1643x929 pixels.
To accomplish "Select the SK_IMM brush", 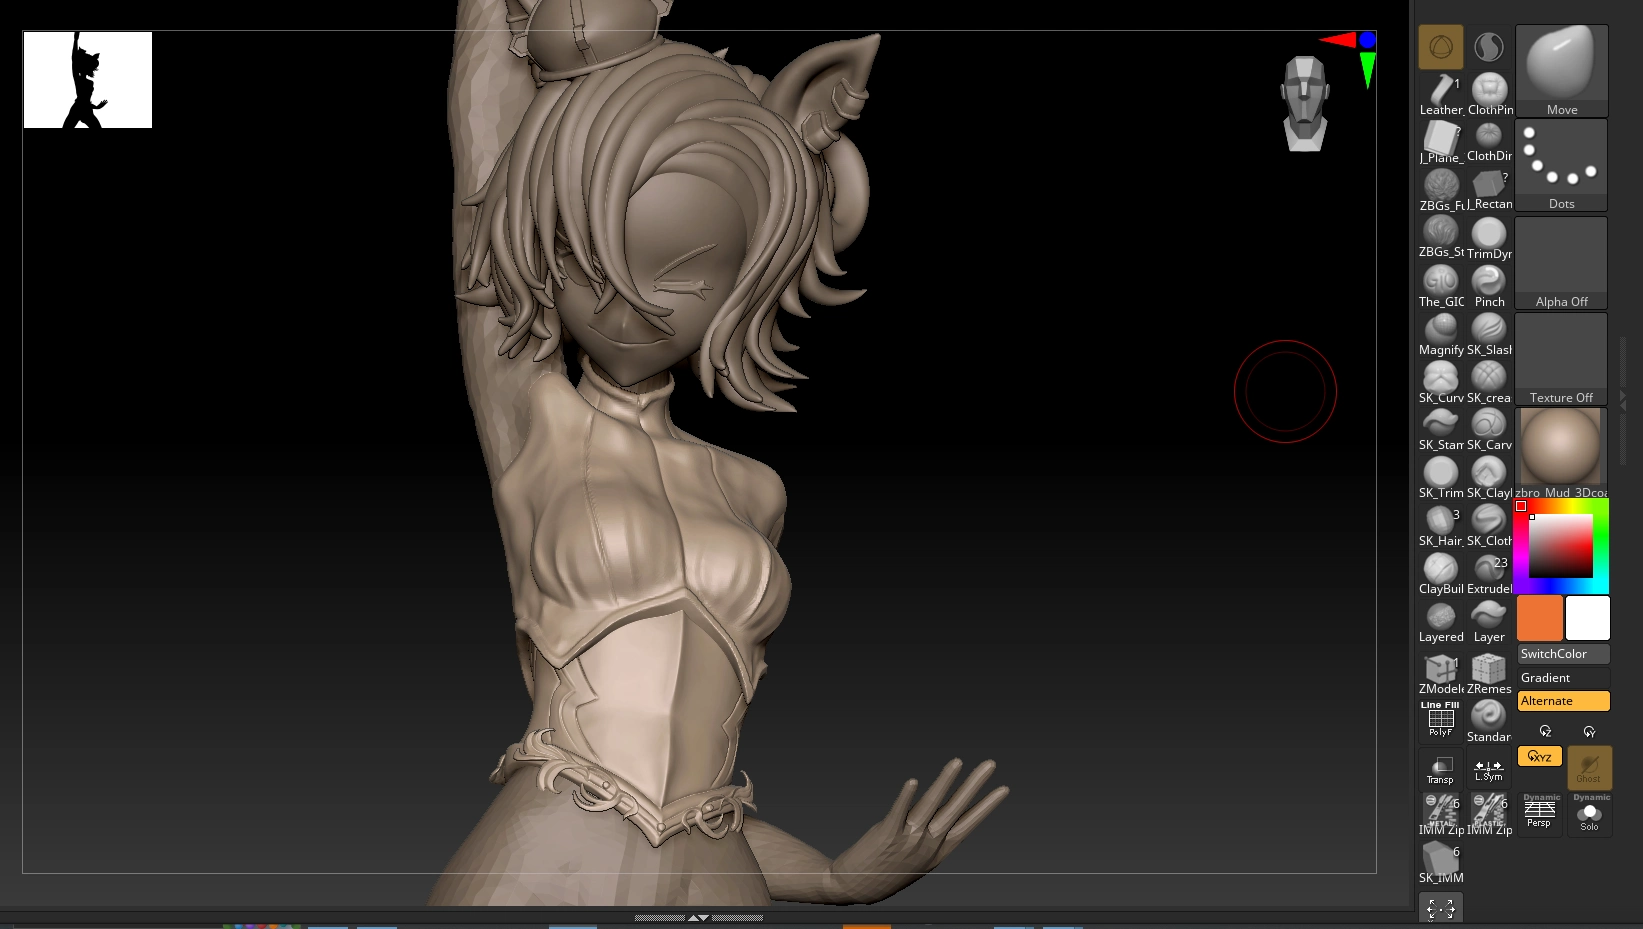I will point(1441,863).
